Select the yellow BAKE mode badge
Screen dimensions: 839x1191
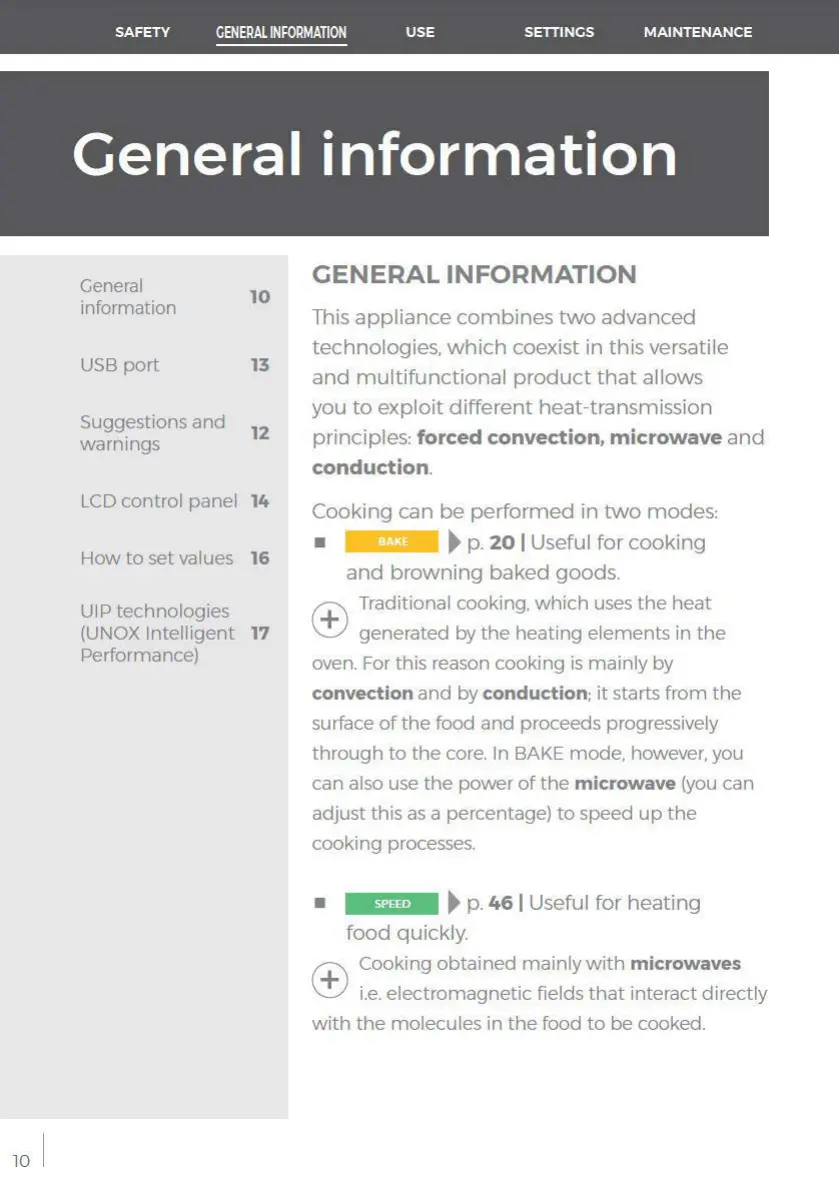coord(392,542)
